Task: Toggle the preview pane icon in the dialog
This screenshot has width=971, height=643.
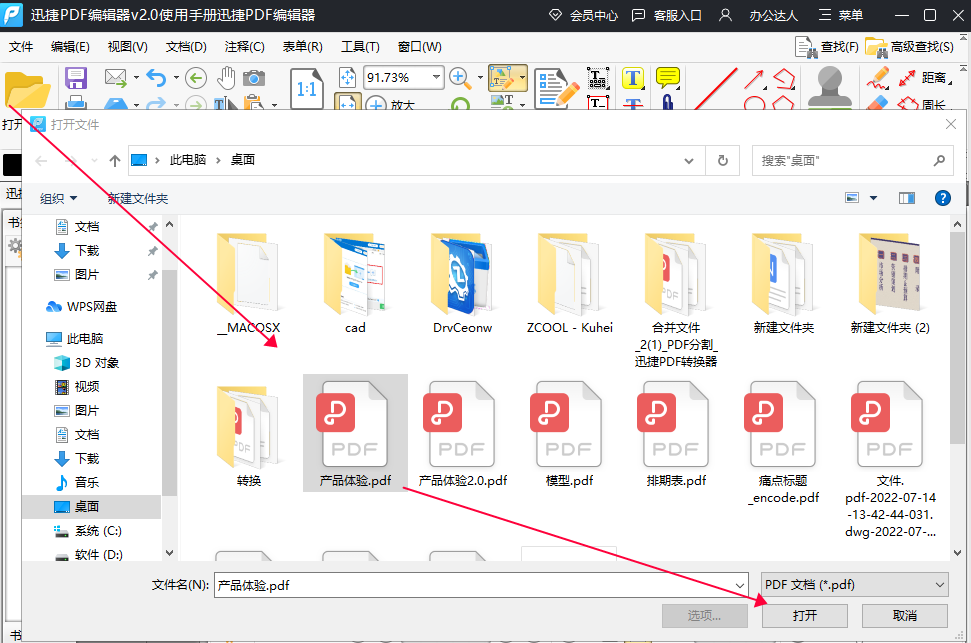Action: pyautogui.click(x=907, y=198)
